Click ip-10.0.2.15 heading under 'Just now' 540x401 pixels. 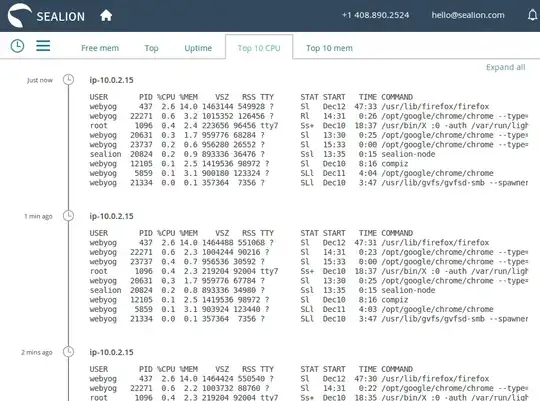tap(111, 80)
